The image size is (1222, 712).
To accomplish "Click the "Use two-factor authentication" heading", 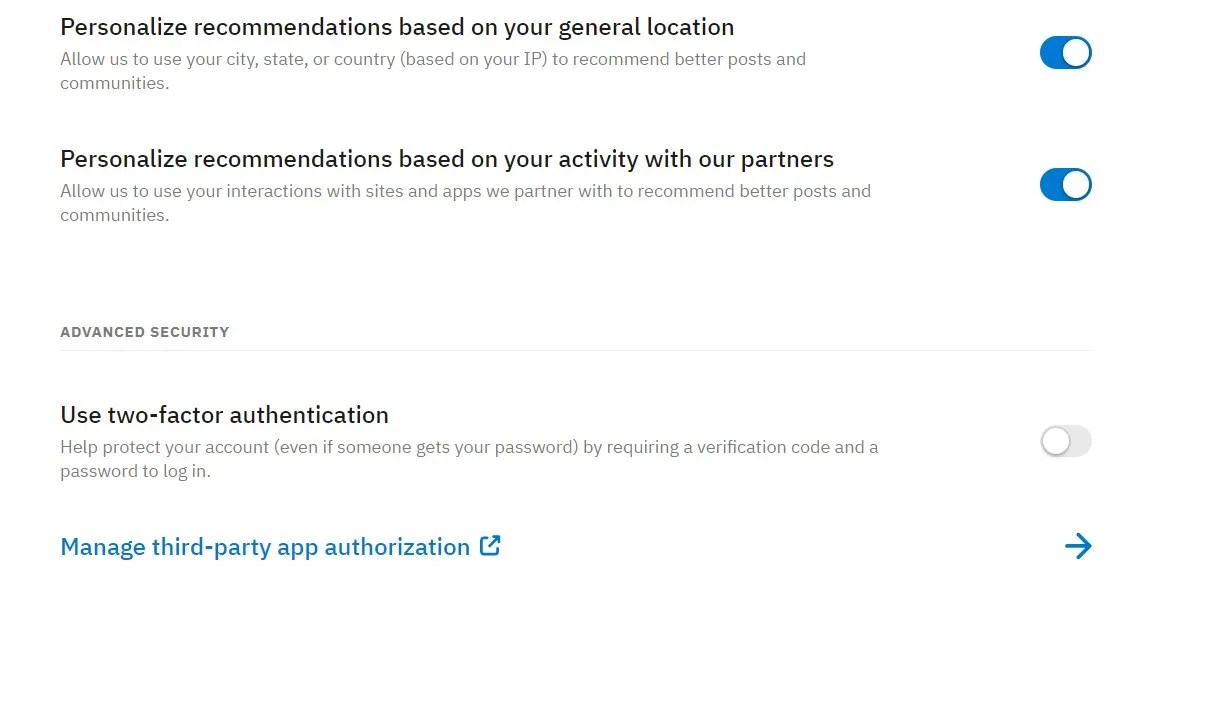I will 224,415.
